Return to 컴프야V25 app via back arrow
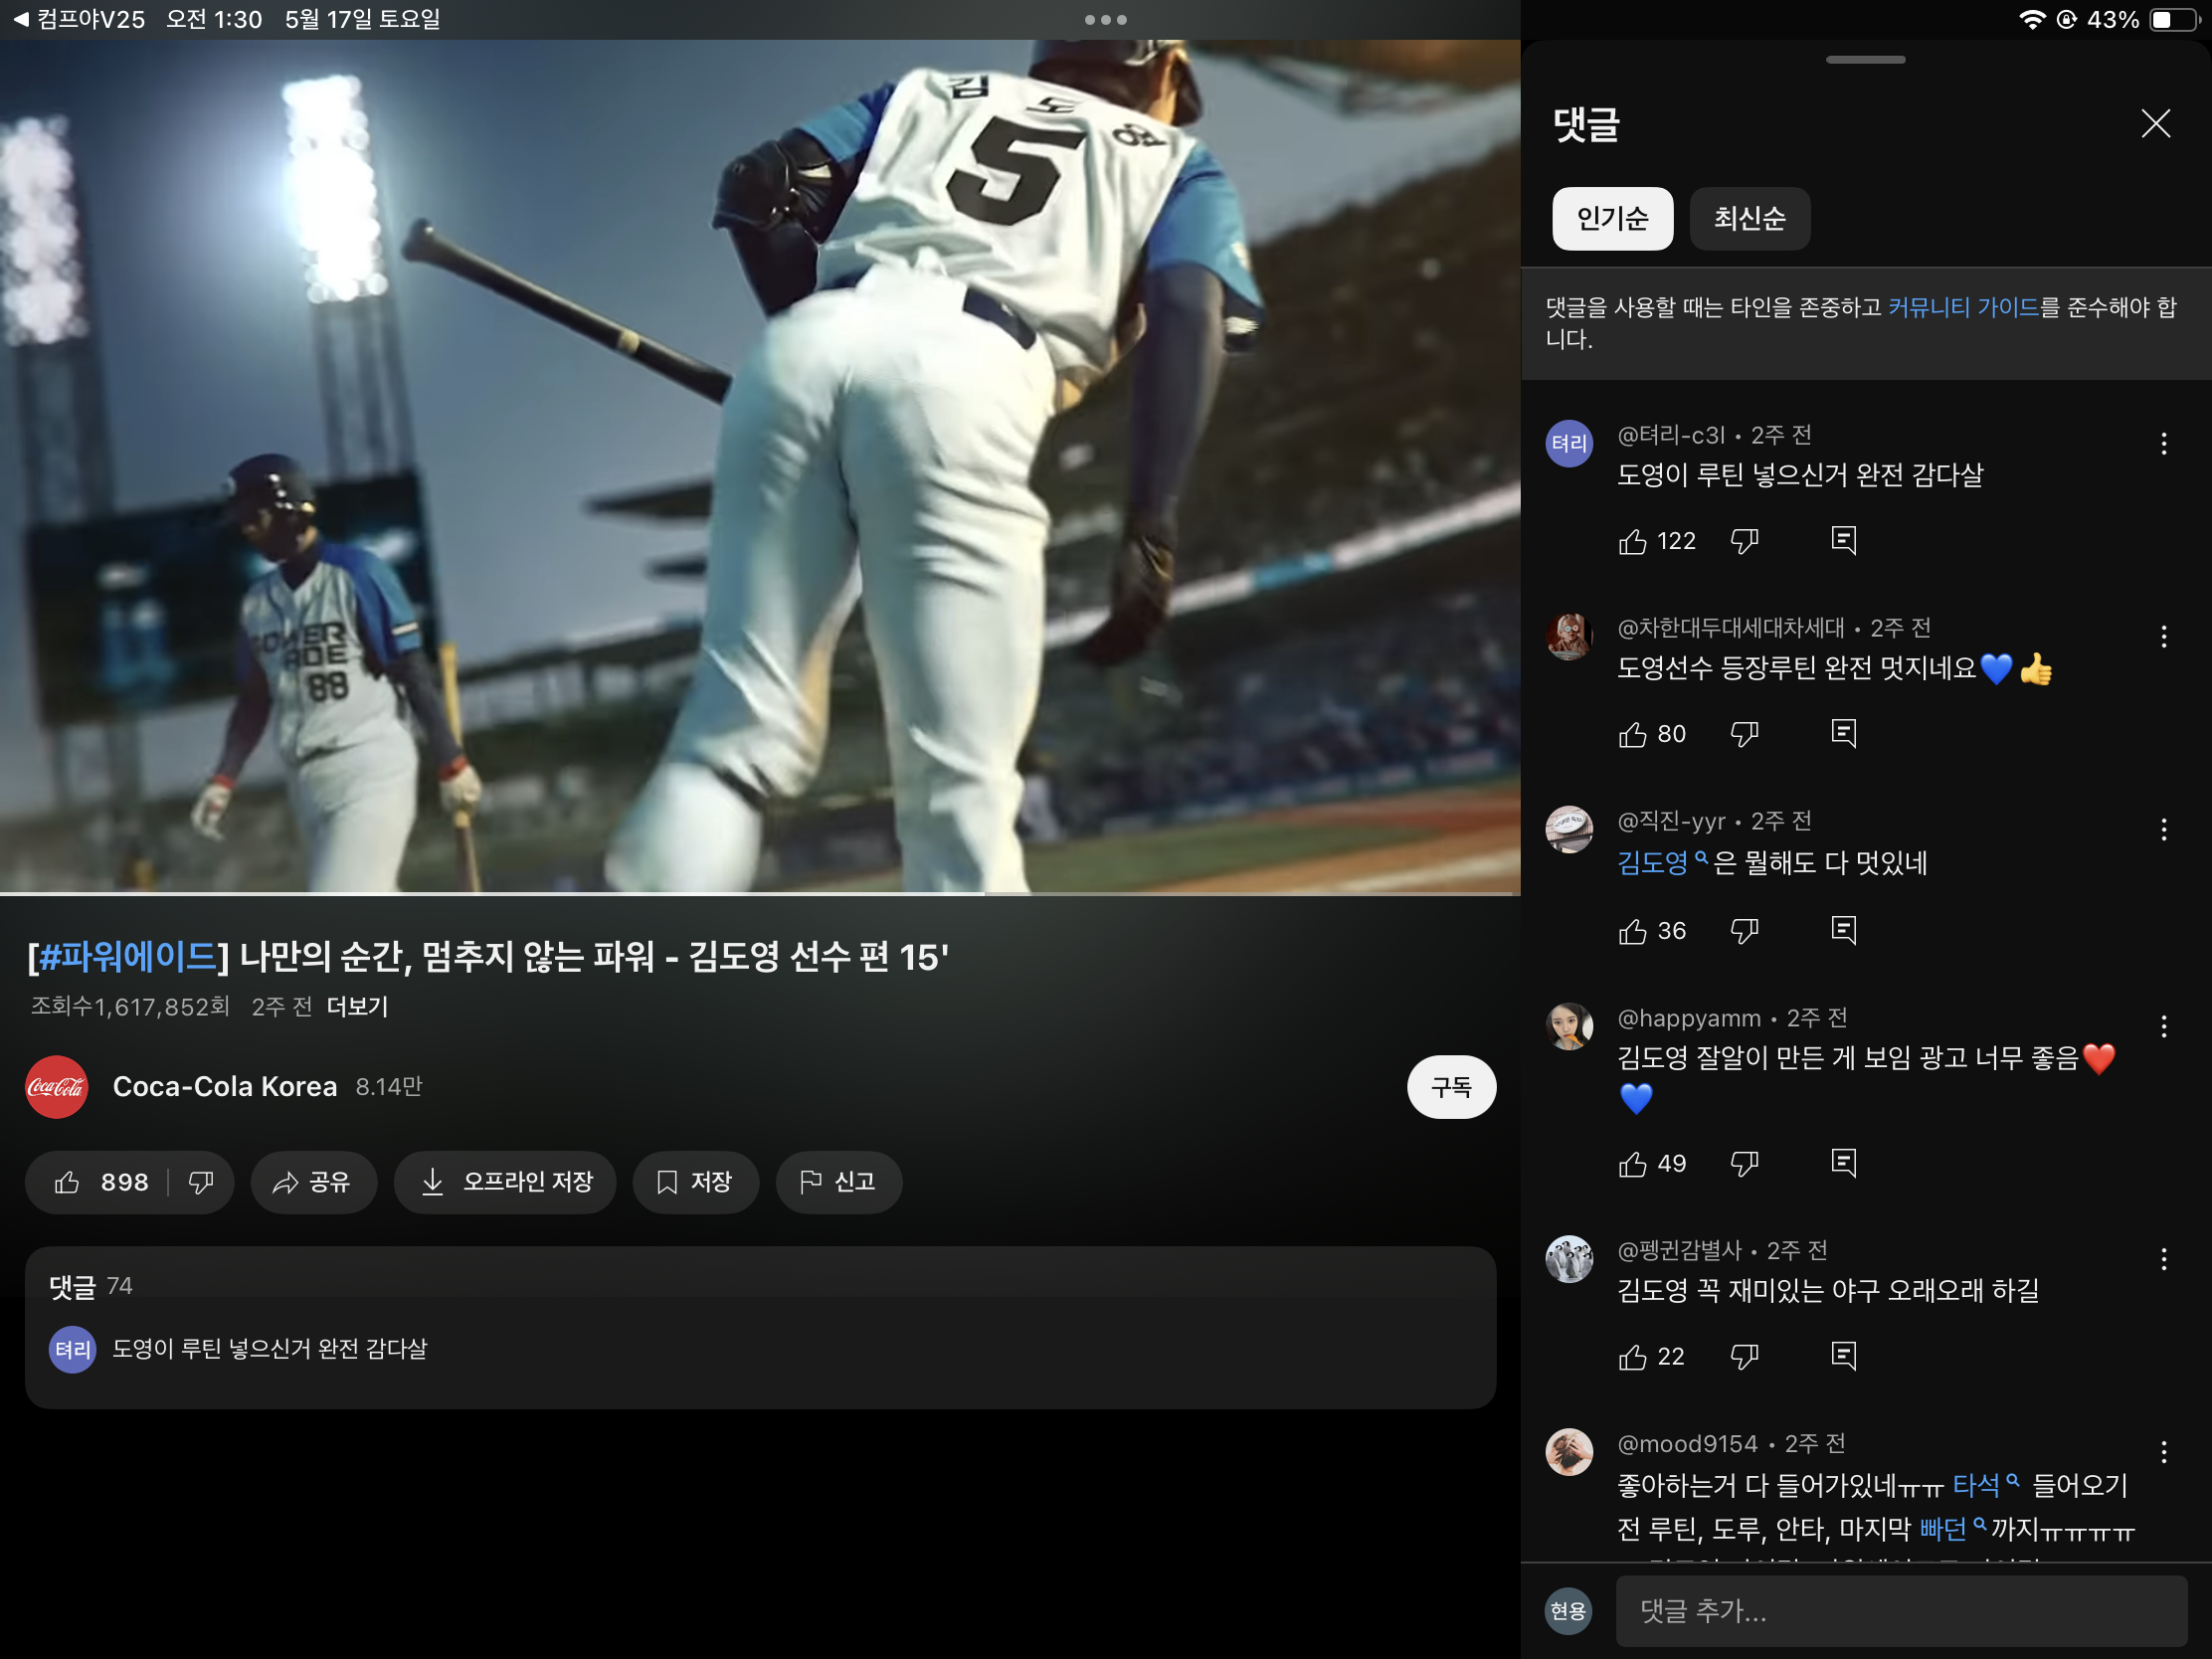2212x1659 pixels. [78, 19]
